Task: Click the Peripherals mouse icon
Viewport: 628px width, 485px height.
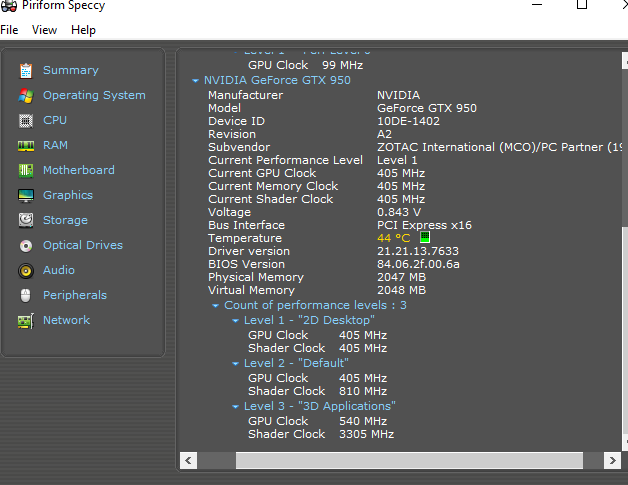Action: click(x=26, y=296)
